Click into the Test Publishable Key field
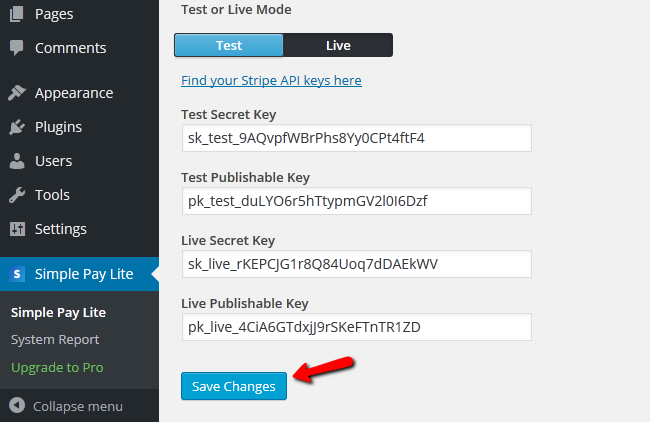650x422 pixels. (x=356, y=201)
